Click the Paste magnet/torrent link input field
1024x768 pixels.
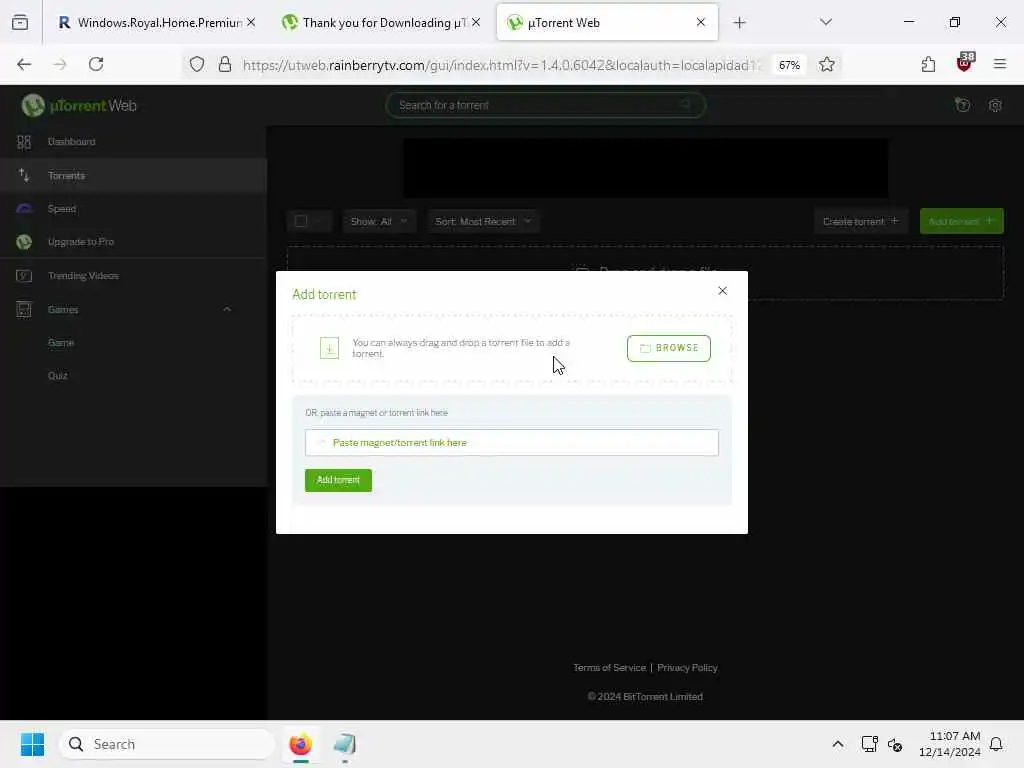click(511, 443)
